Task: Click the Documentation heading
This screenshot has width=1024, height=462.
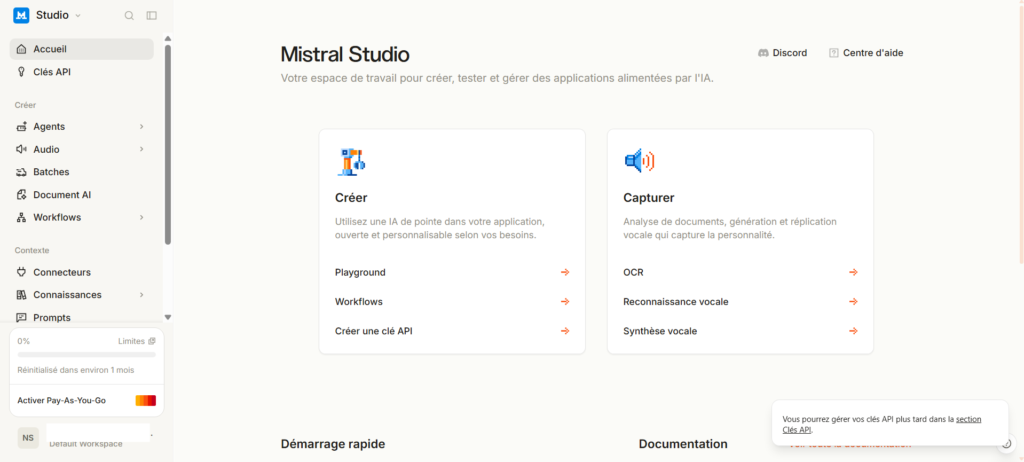Action: [x=683, y=444]
